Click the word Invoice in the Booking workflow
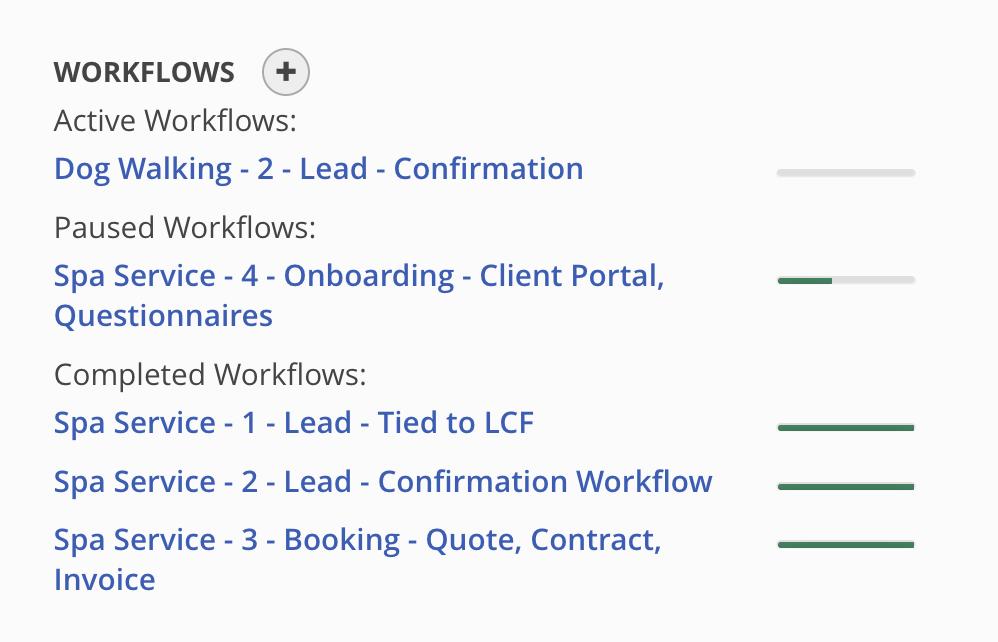Image resolution: width=998 pixels, height=642 pixels. coord(104,580)
